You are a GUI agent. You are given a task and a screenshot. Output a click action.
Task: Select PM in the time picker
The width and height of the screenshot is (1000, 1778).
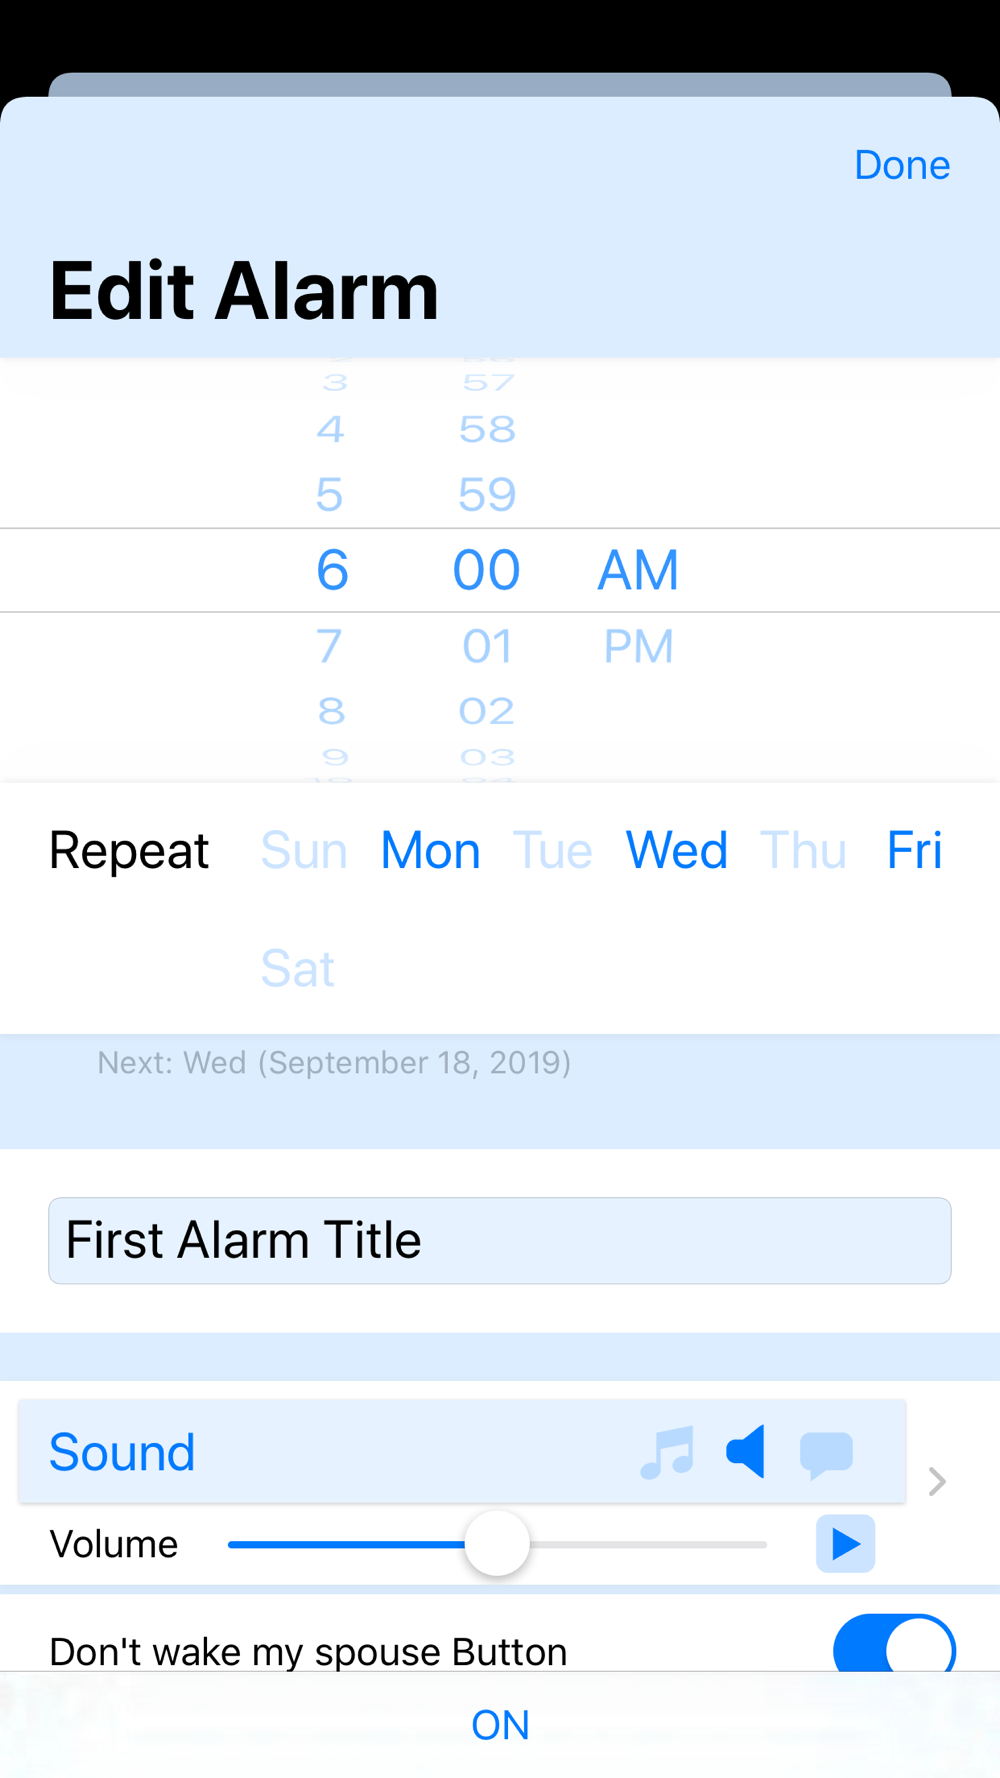click(638, 647)
